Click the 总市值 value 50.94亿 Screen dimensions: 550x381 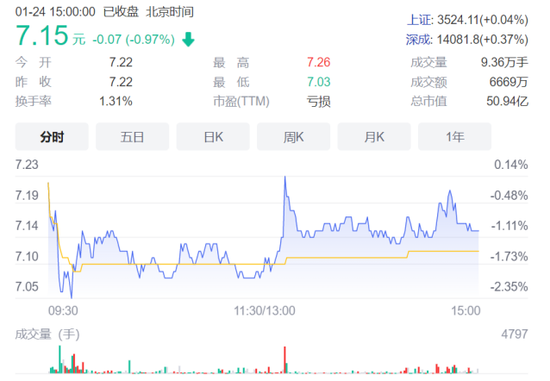(507, 101)
